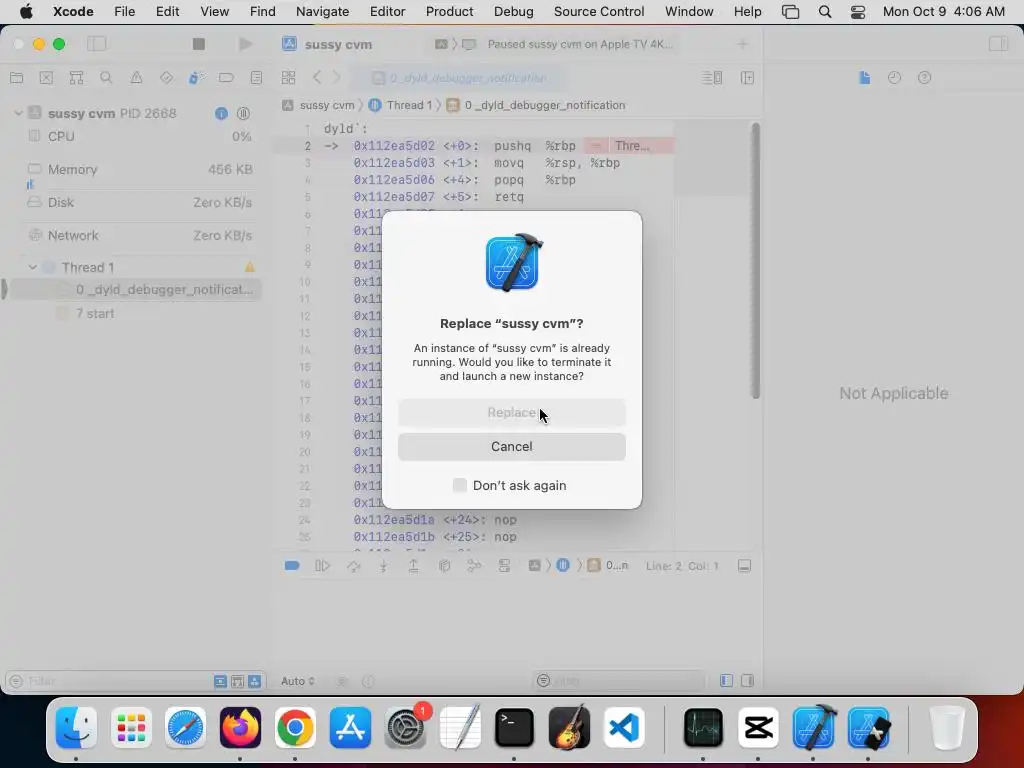Open the Xcode File menu
This screenshot has height=768, width=1024.
pyautogui.click(x=124, y=12)
